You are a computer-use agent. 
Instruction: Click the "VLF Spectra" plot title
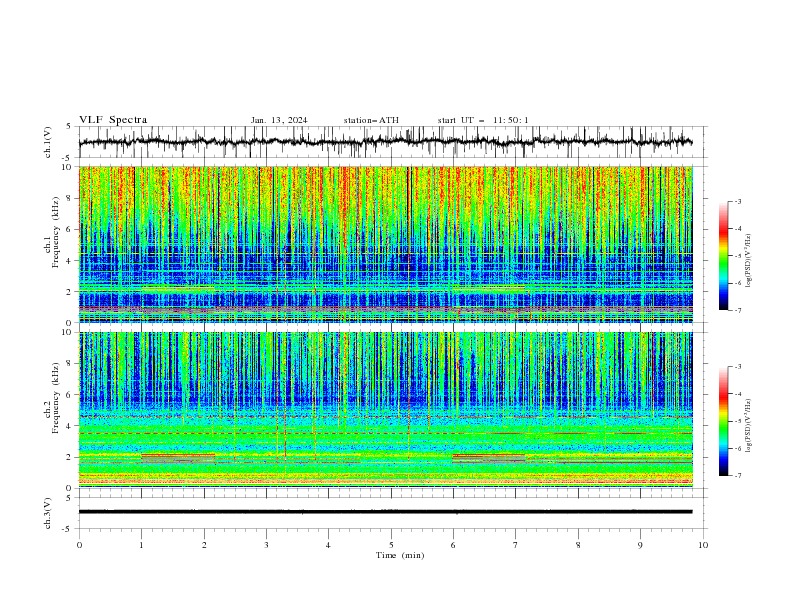pos(113,120)
